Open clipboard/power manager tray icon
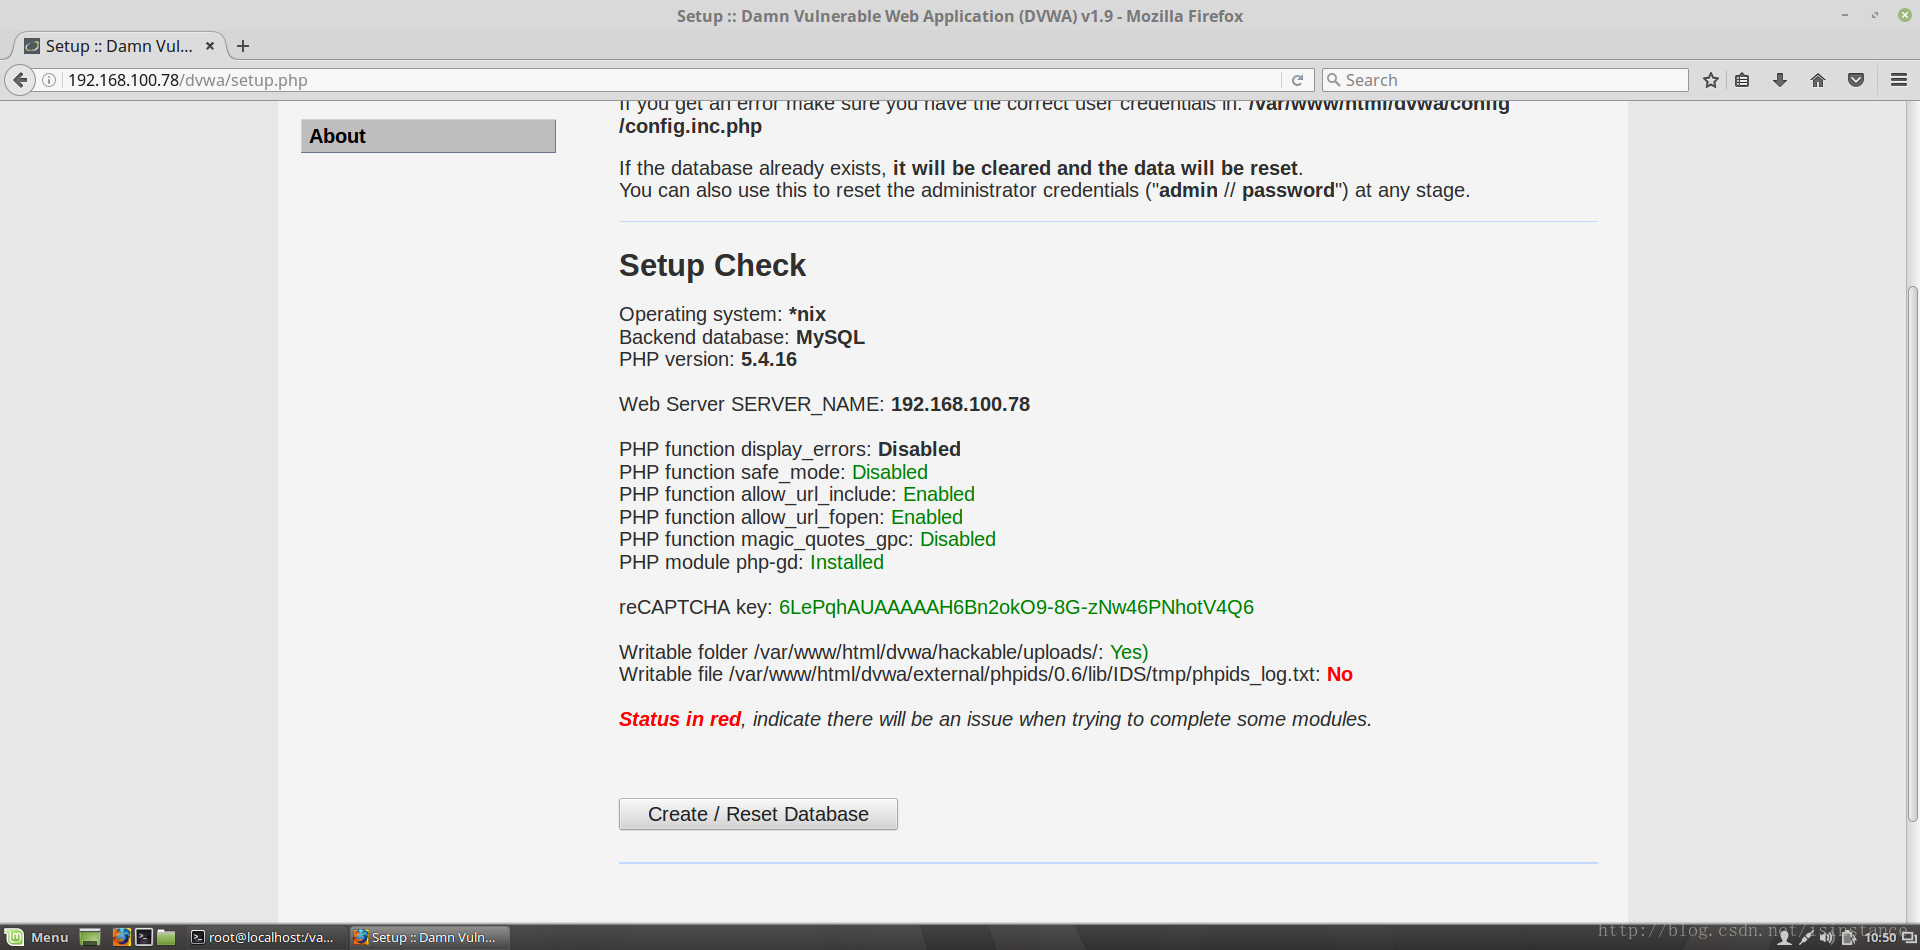 1849,938
